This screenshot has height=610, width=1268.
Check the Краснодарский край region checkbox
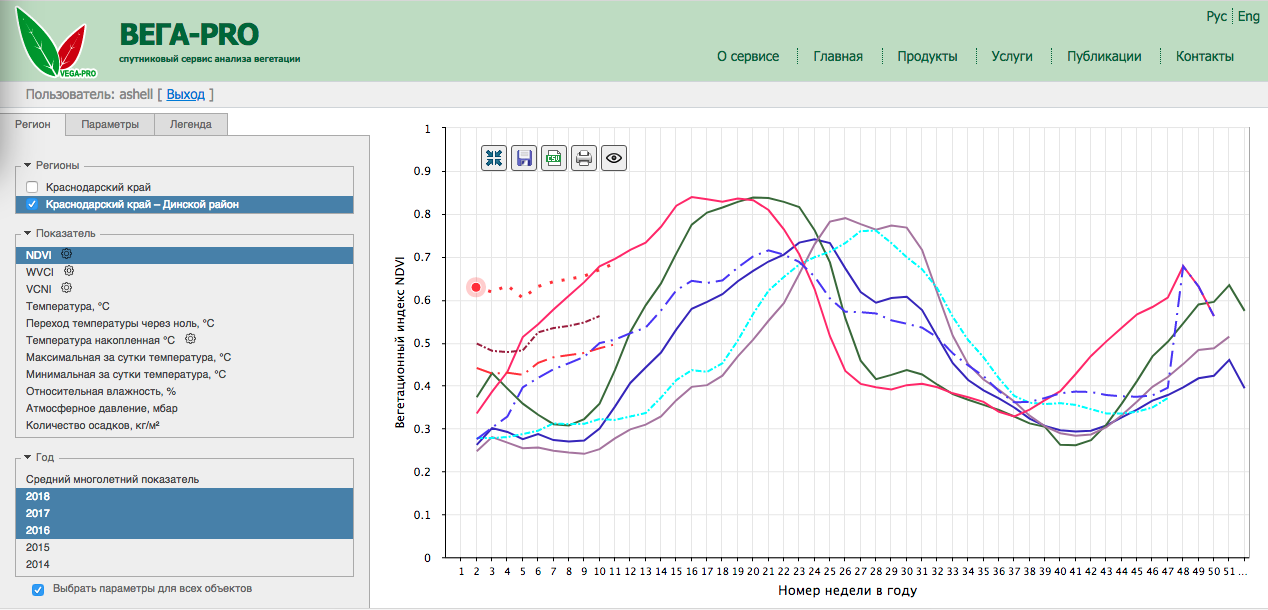pos(32,187)
